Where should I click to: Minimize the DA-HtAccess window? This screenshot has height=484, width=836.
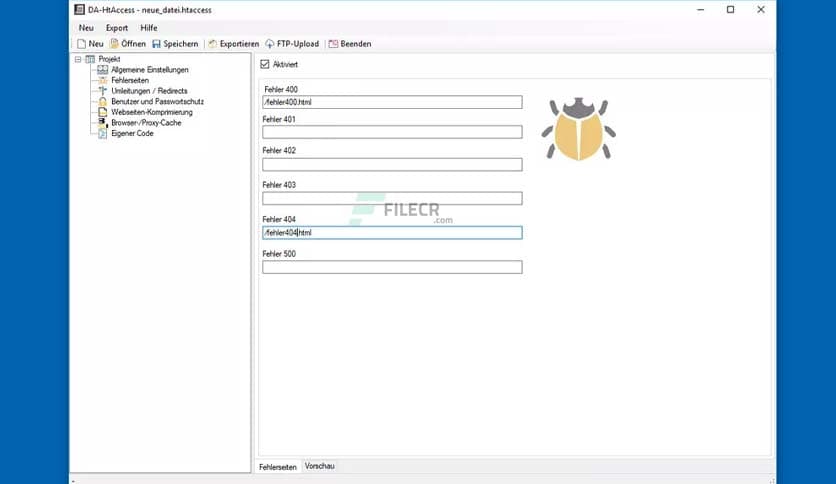tap(701, 10)
